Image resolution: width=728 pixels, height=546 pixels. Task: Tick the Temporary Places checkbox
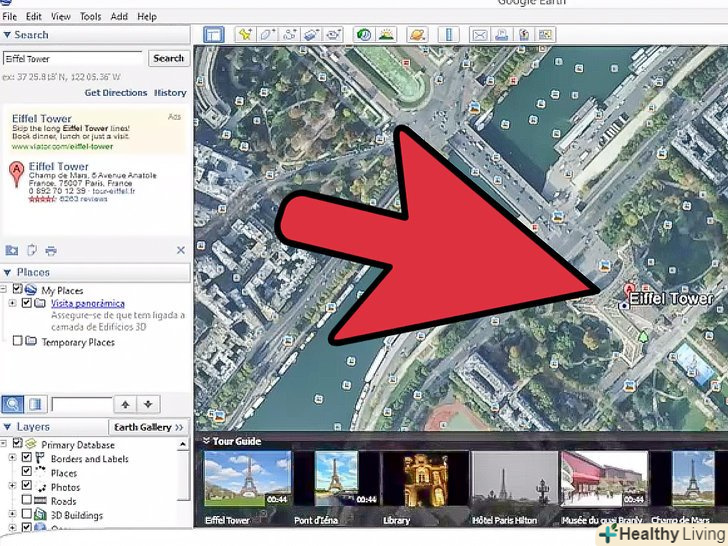point(17,342)
